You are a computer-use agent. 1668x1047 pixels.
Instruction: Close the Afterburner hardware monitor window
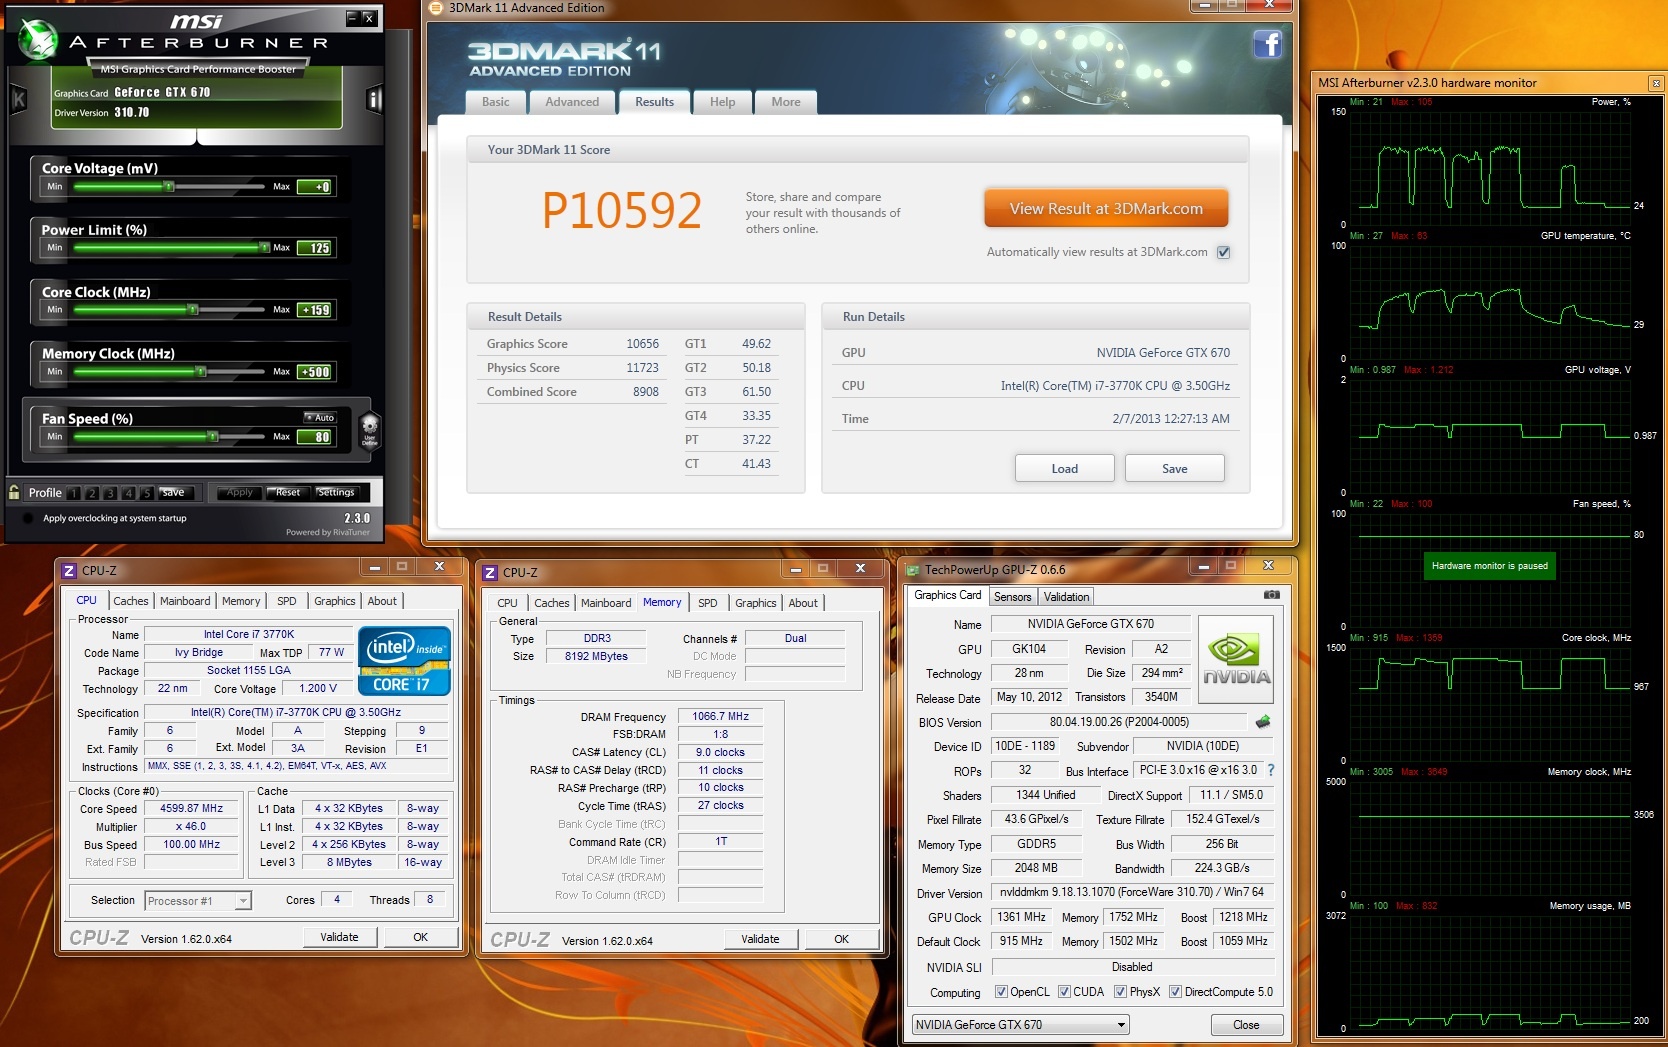point(1656,83)
